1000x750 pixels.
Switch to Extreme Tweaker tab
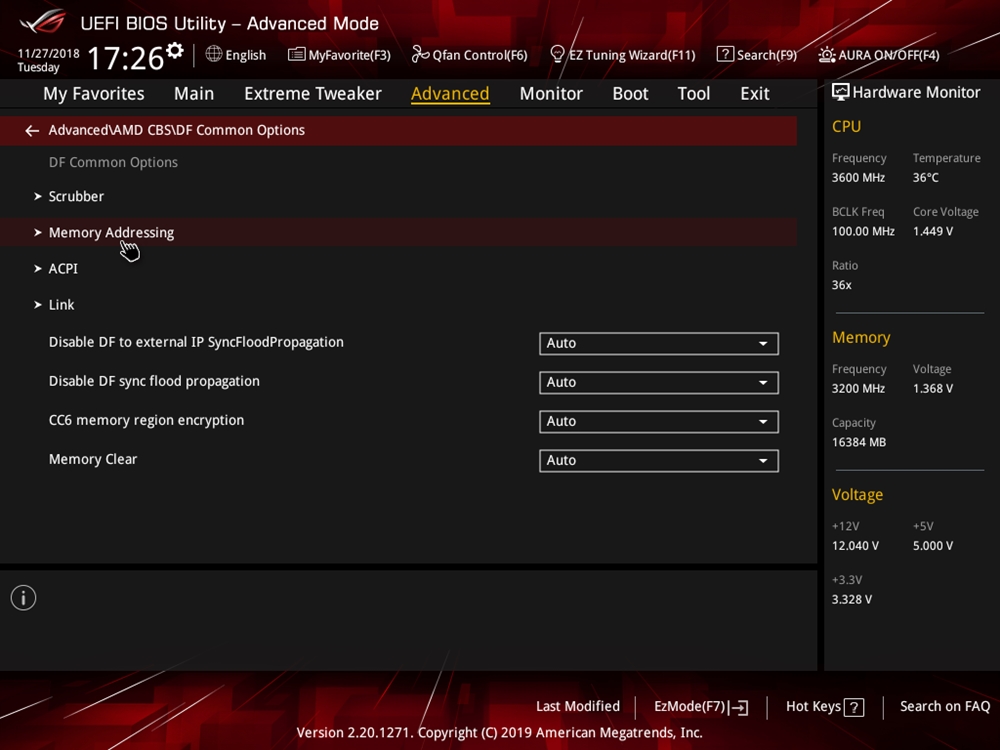312,94
